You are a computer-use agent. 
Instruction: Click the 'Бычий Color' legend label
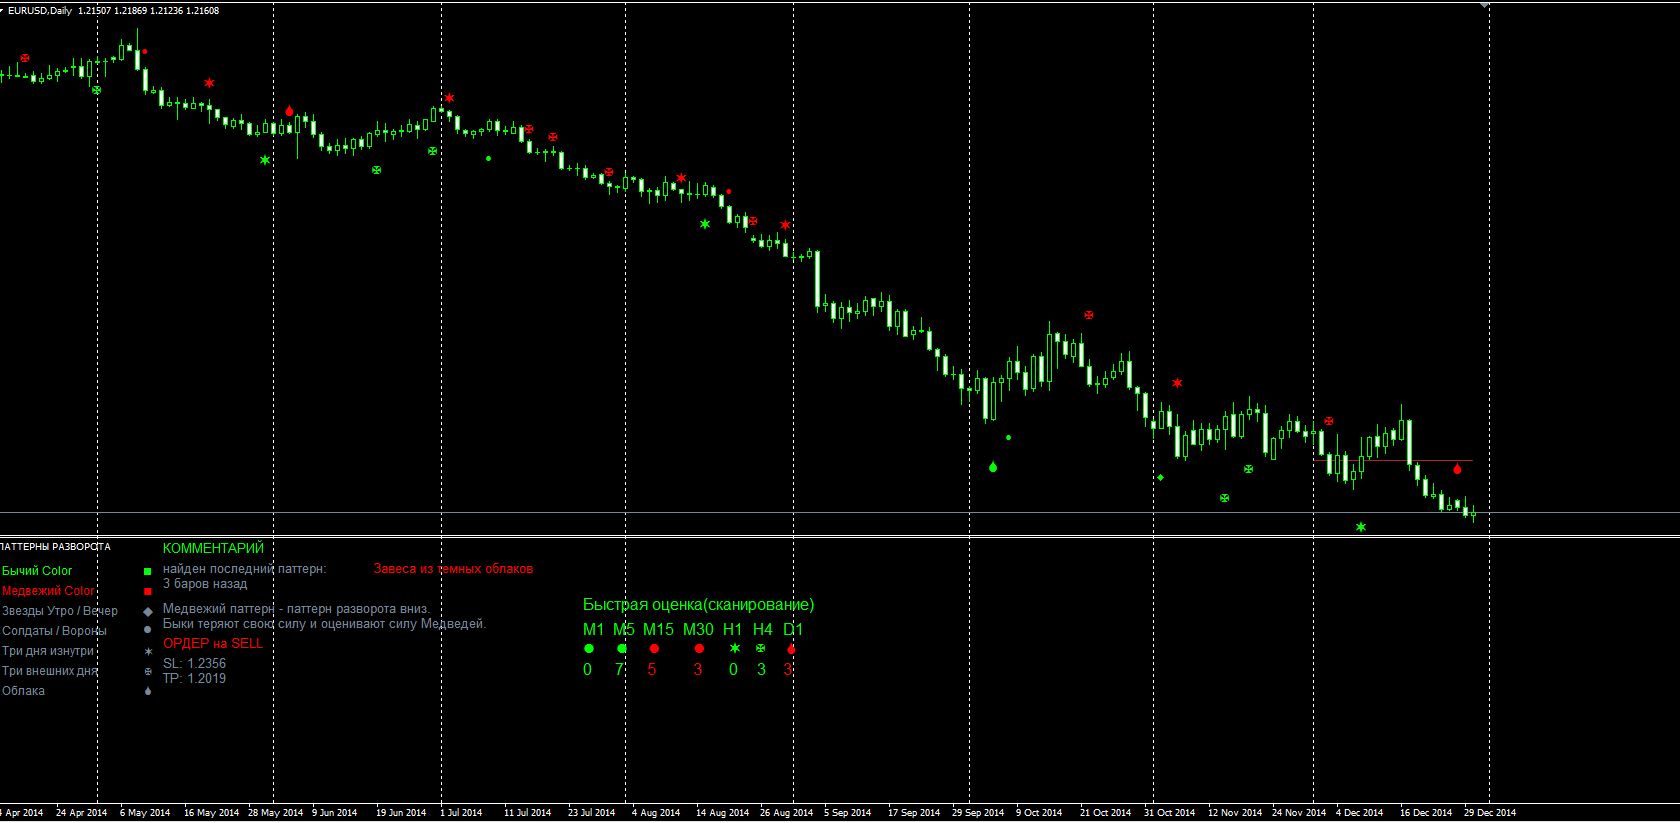[x=37, y=571]
